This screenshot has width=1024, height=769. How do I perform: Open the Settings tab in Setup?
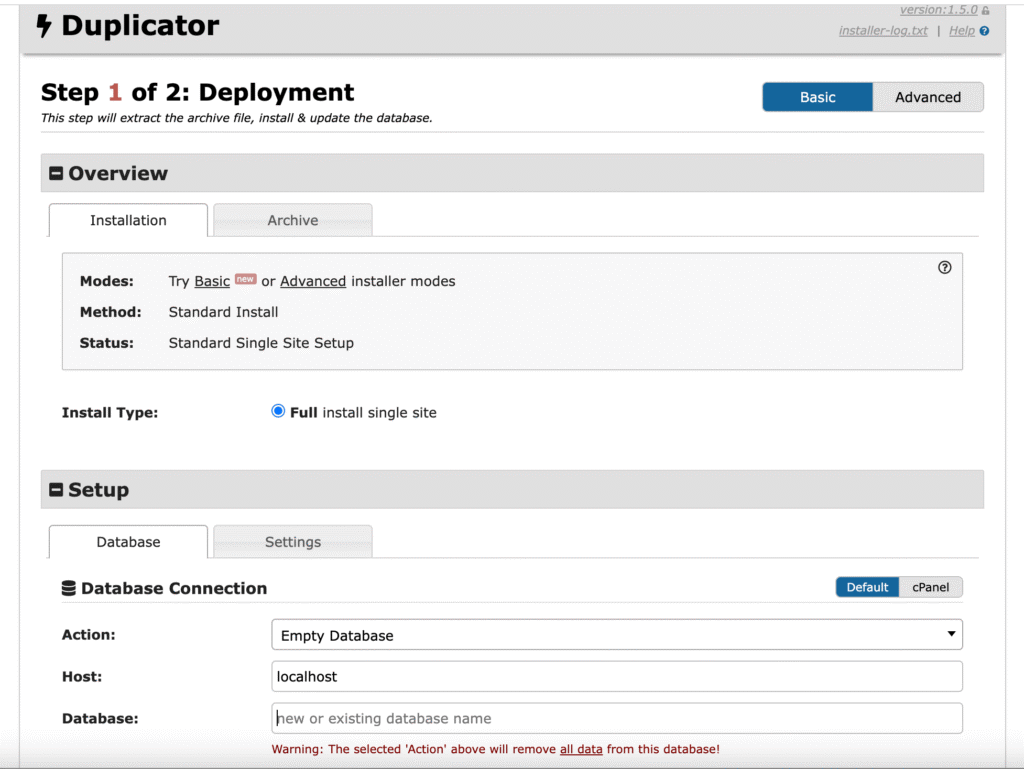[293, 542]
